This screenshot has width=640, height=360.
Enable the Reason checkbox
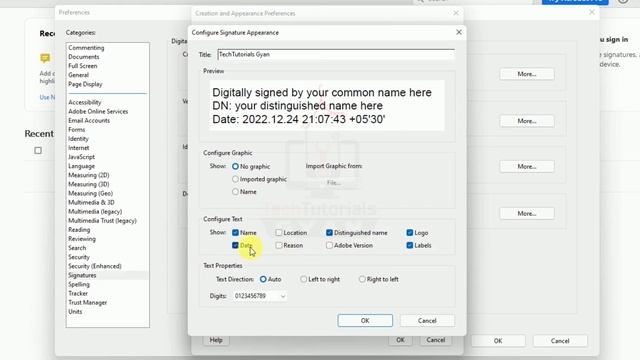(279, 245)
